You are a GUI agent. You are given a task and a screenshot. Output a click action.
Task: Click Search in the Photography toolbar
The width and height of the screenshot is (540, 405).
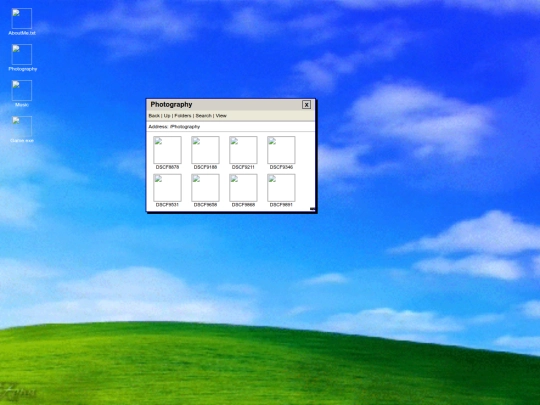(x=204, y=116)
